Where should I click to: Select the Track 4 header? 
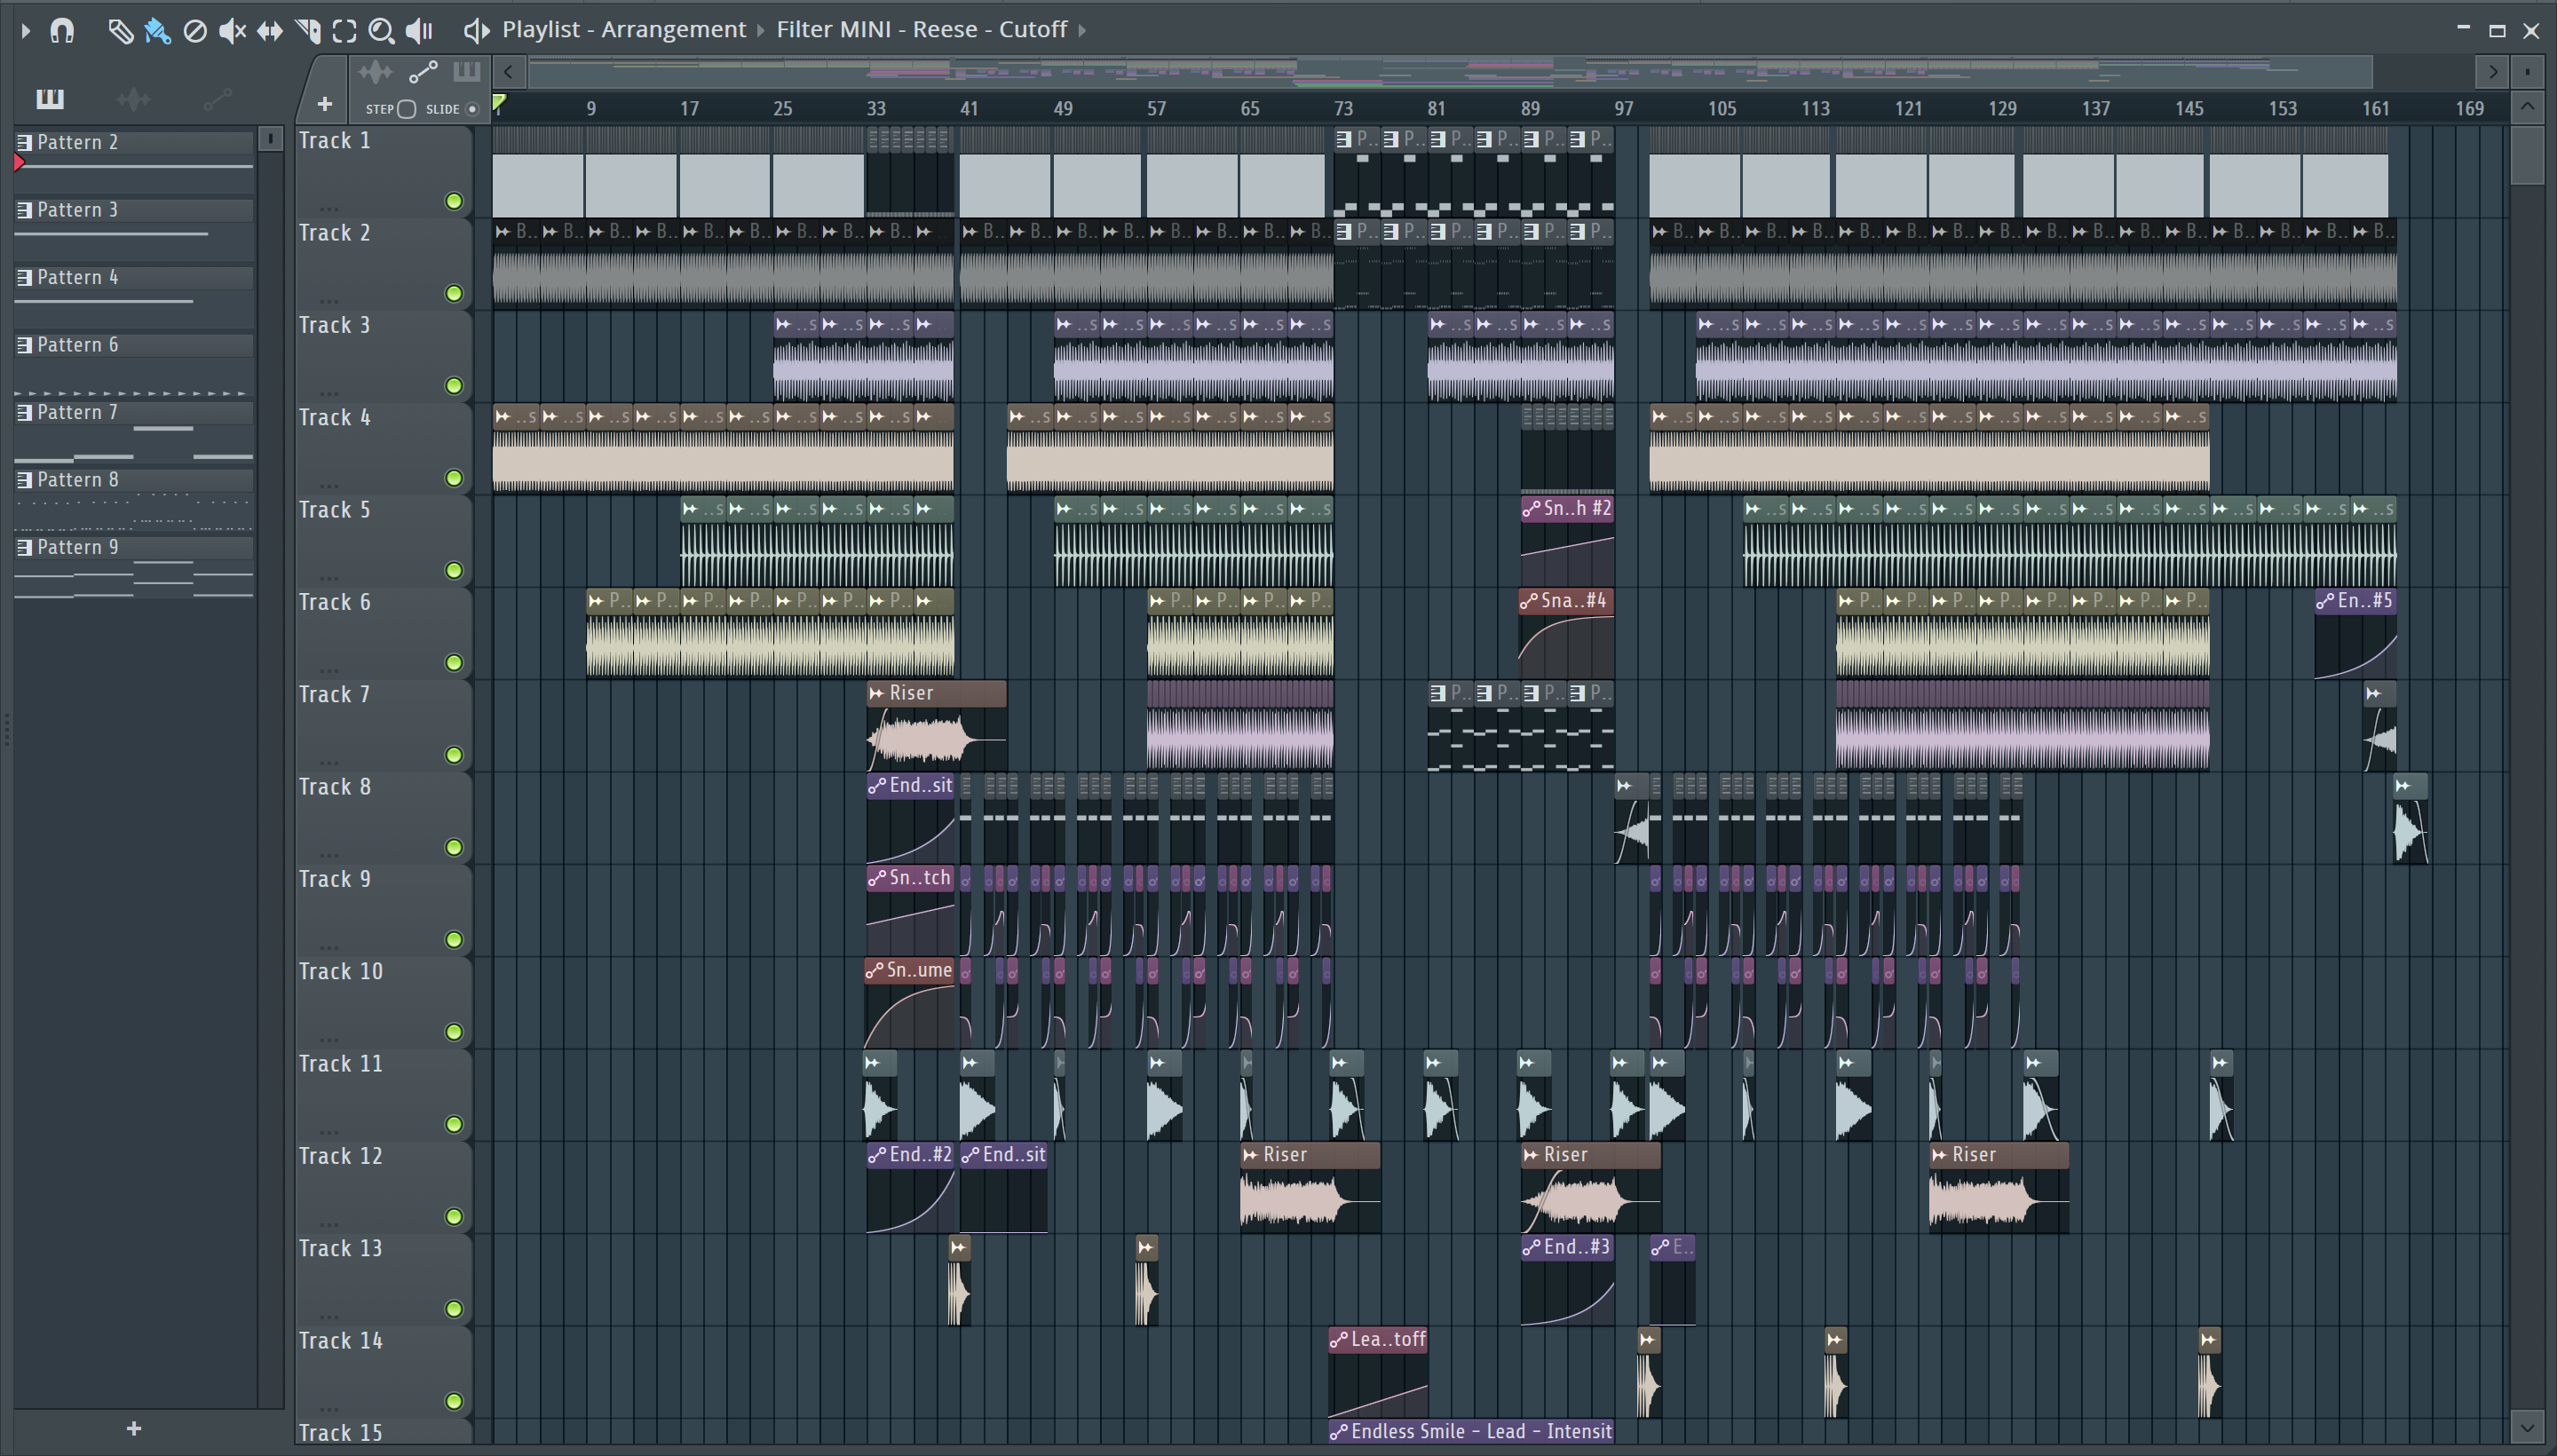383,448
